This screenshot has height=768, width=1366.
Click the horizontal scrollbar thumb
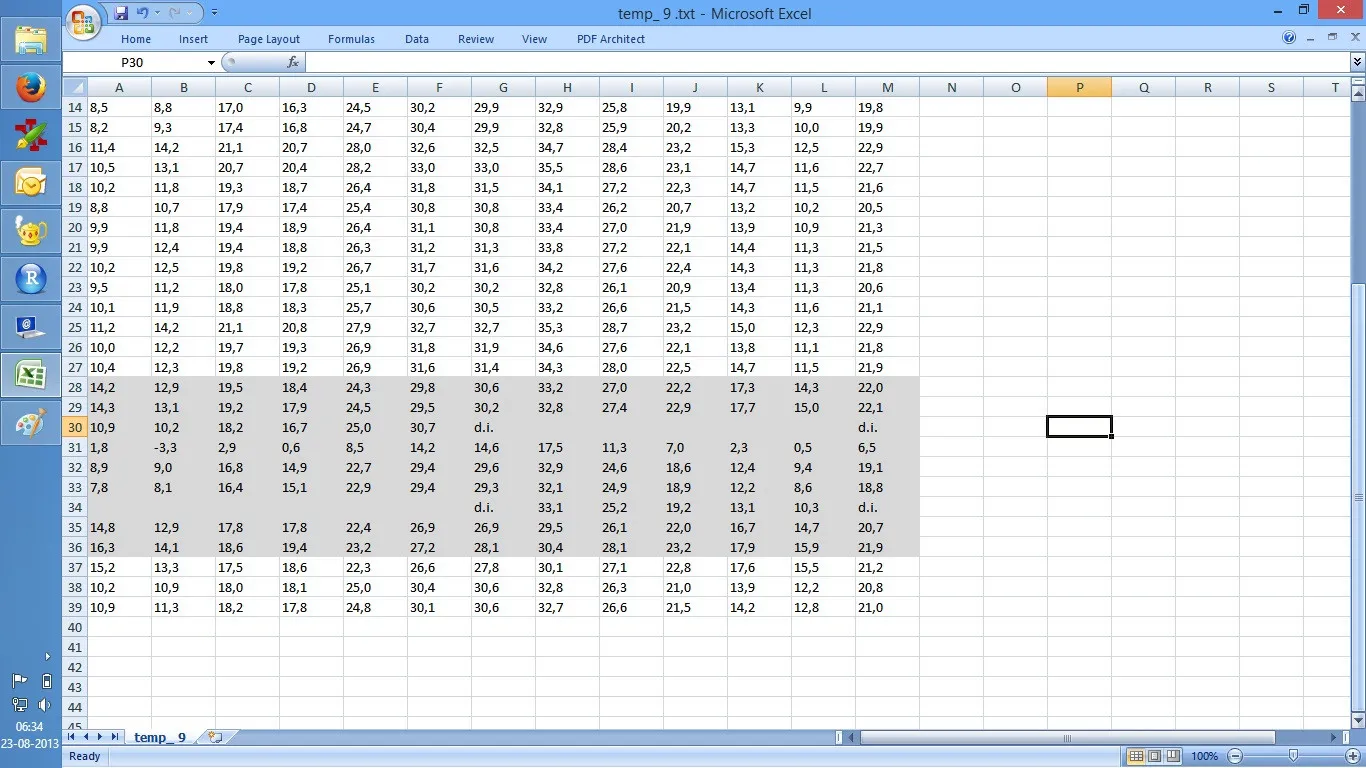[x=1067, y=738]
